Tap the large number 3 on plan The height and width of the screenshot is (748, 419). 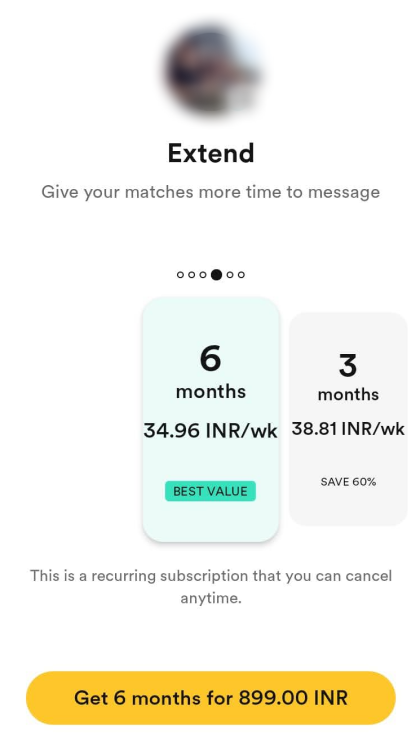[x=348, y=365]
